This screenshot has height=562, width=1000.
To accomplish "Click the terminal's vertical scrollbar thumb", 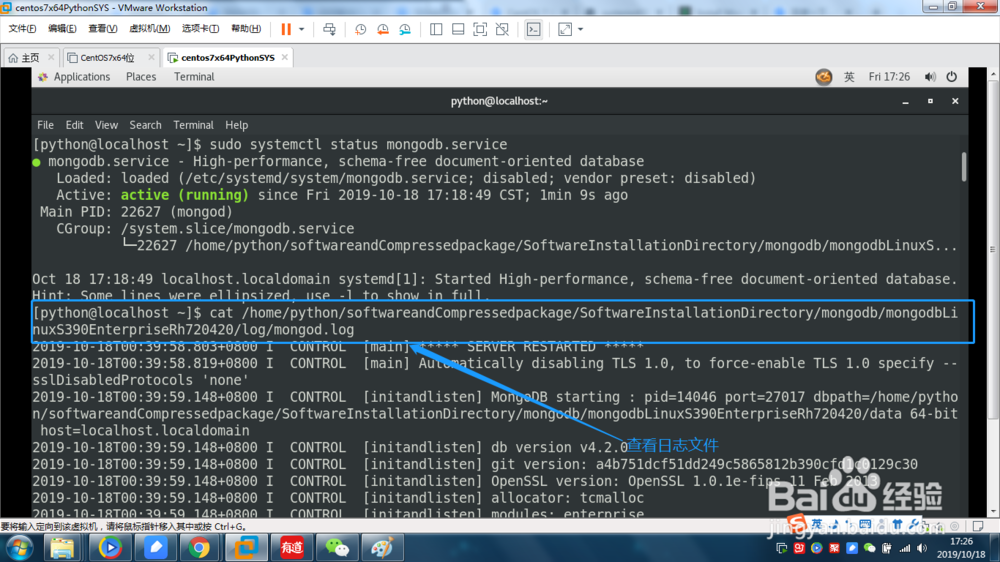I will (x=964, y=167).
